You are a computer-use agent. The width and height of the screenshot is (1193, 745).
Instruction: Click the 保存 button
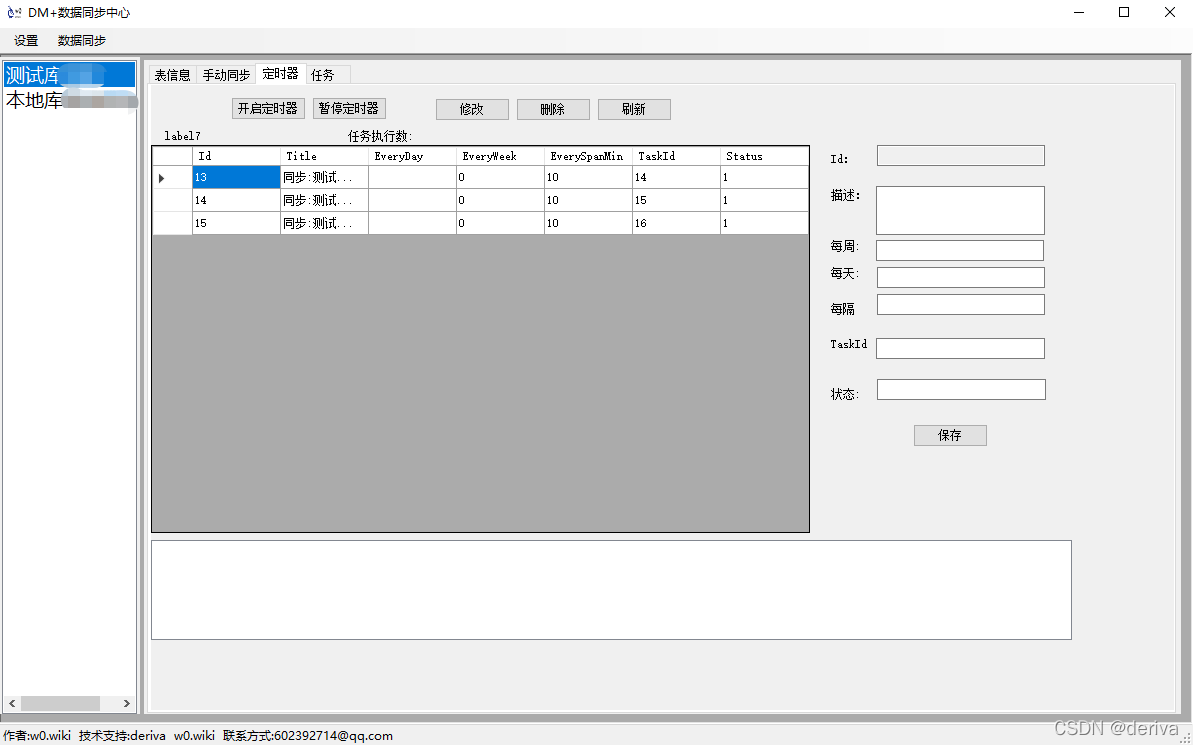pos(950,435)
